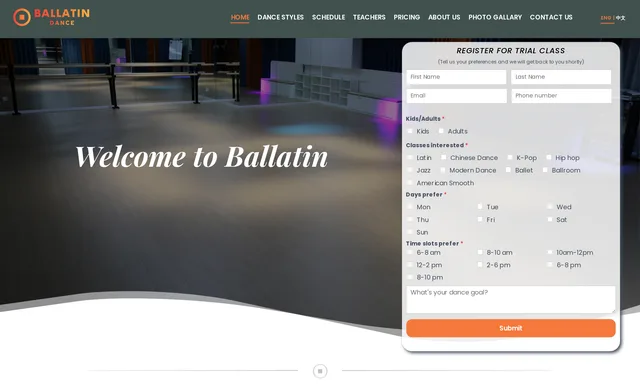Open the Home menu item
The width and height of the screenshot is (640, 384).
240,17
